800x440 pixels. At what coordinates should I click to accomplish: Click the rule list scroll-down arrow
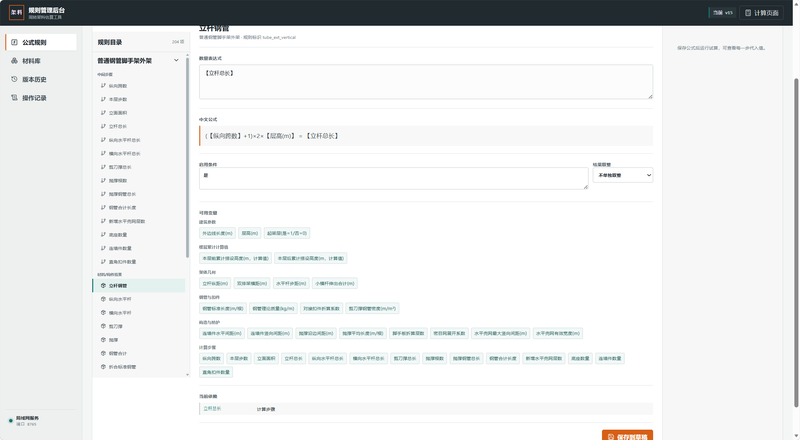187,375
